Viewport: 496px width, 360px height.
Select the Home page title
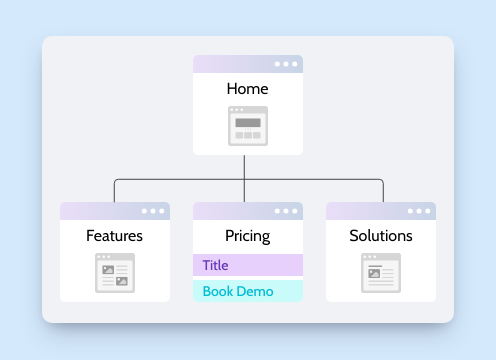[x=248, y=89]
